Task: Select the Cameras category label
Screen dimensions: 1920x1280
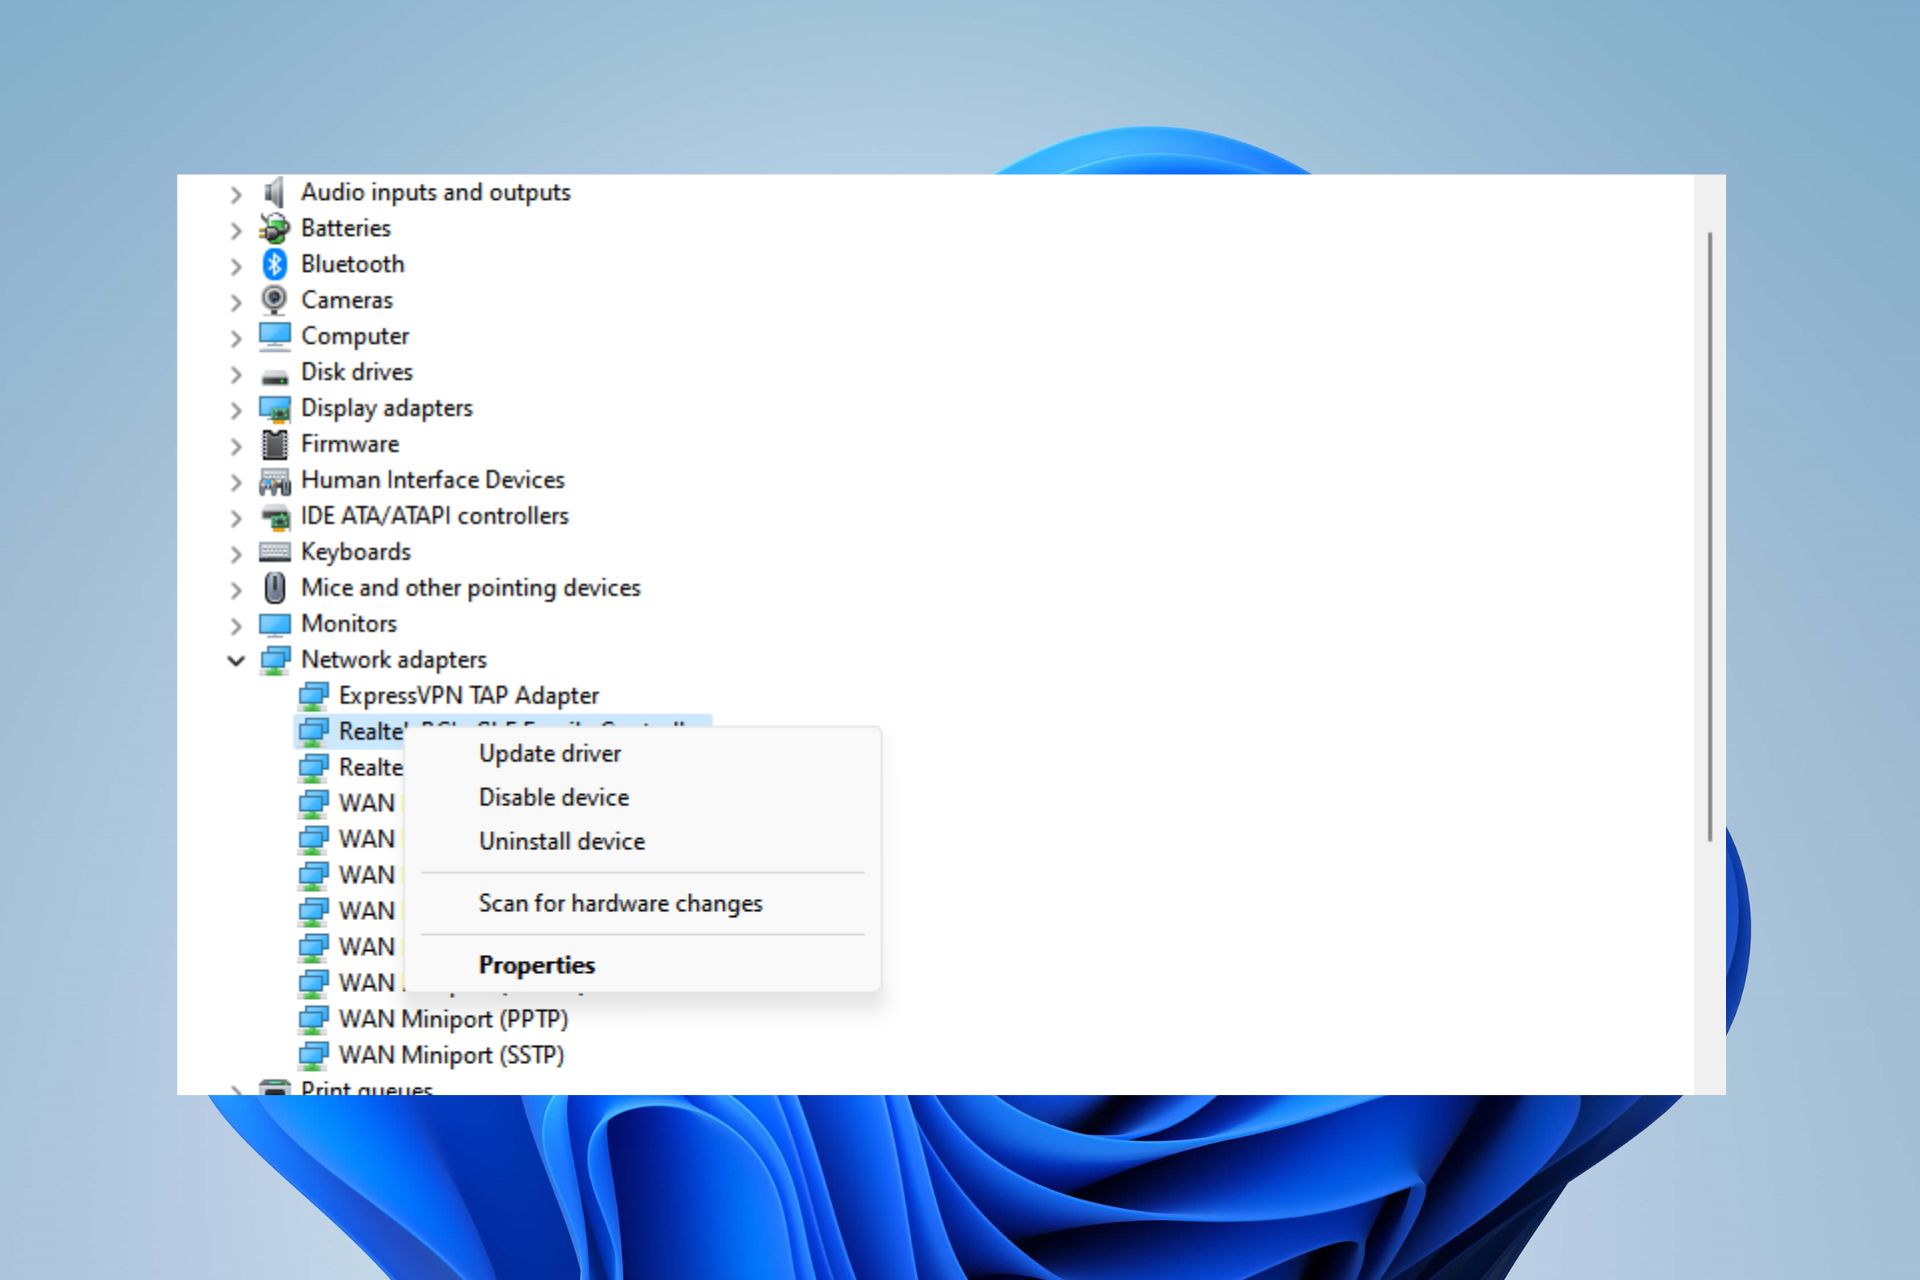Action: click(x=347, y=300)
